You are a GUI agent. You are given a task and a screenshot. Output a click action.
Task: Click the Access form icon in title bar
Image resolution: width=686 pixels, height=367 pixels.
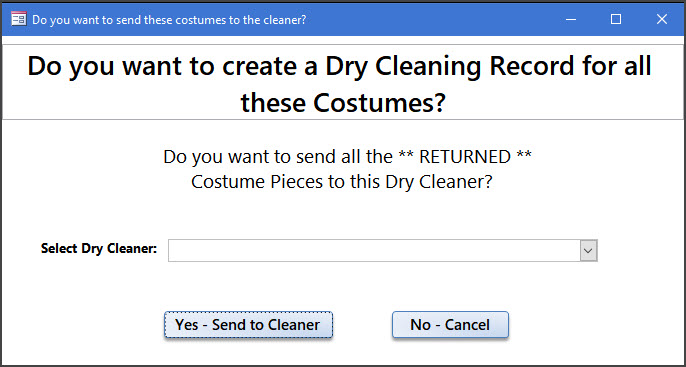click(x=18, y=19)
